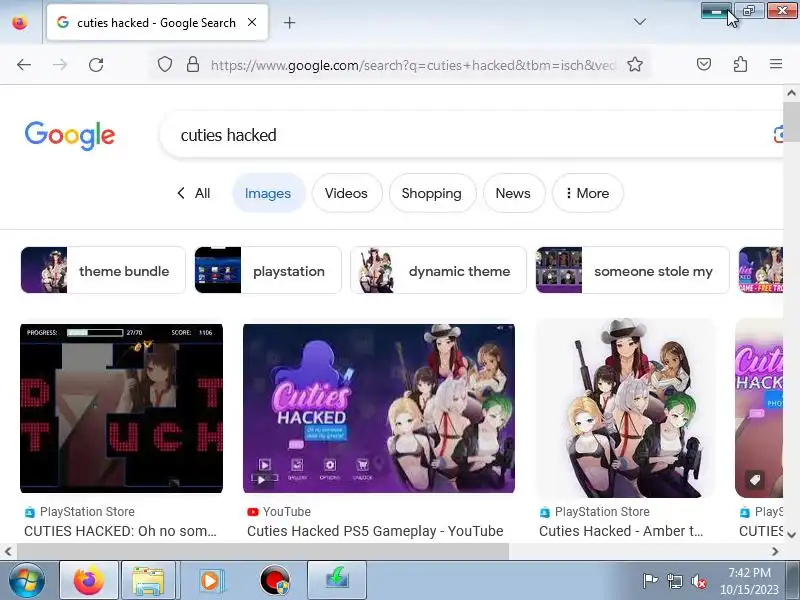Open Firefox application hamburger menu
Screen dimensions: 800x600
pyautogui.click(x=776, y=64)
